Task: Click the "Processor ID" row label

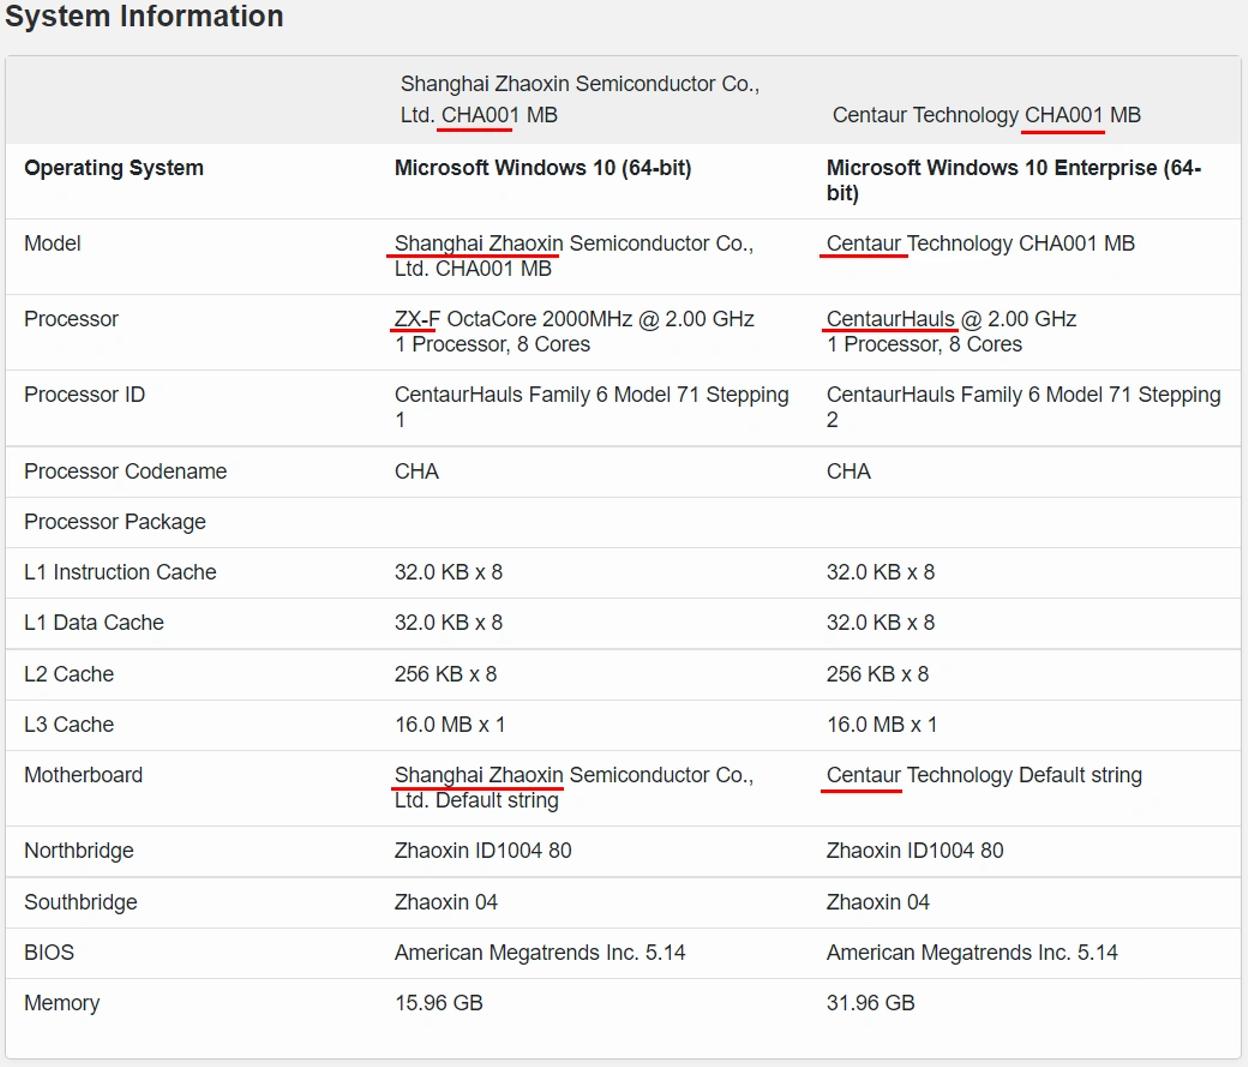Action: [x=85, y=395]
